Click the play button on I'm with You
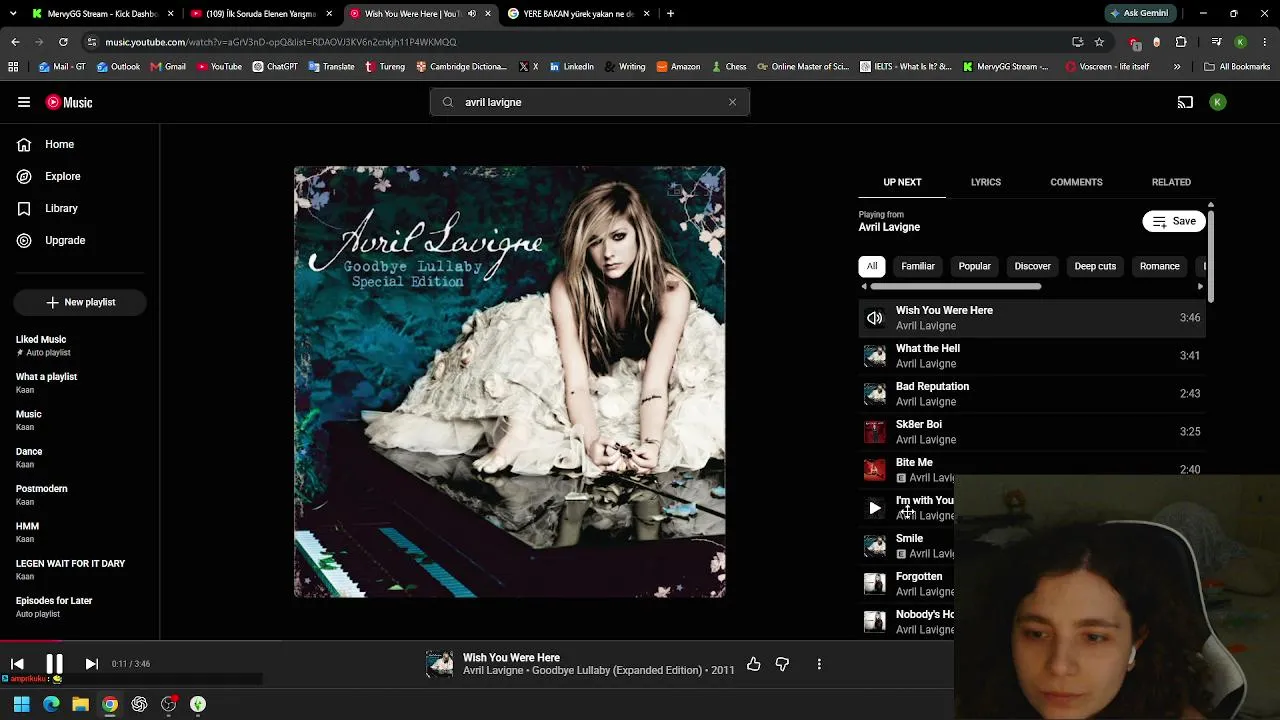 tap(875, 508)
